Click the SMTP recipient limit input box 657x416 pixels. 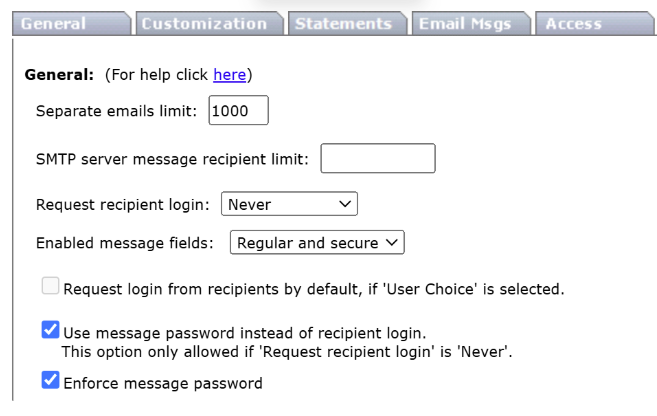(x=377, y=158)
